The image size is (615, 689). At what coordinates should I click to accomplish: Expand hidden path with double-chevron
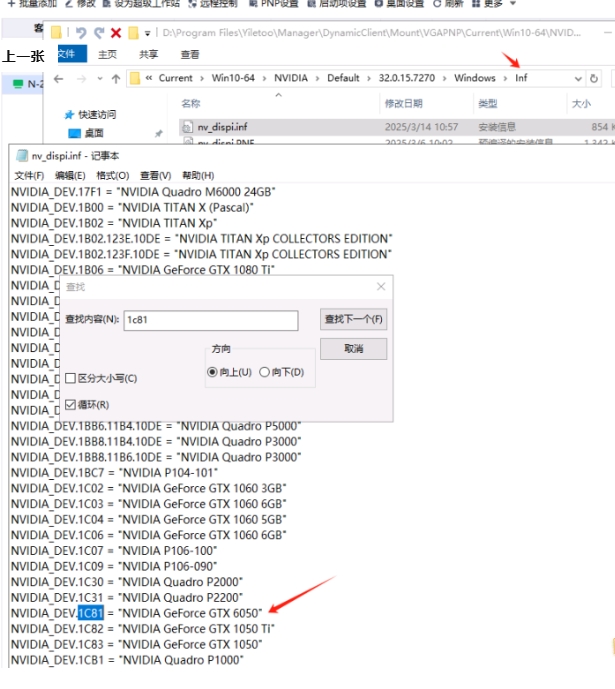(149, 78)
